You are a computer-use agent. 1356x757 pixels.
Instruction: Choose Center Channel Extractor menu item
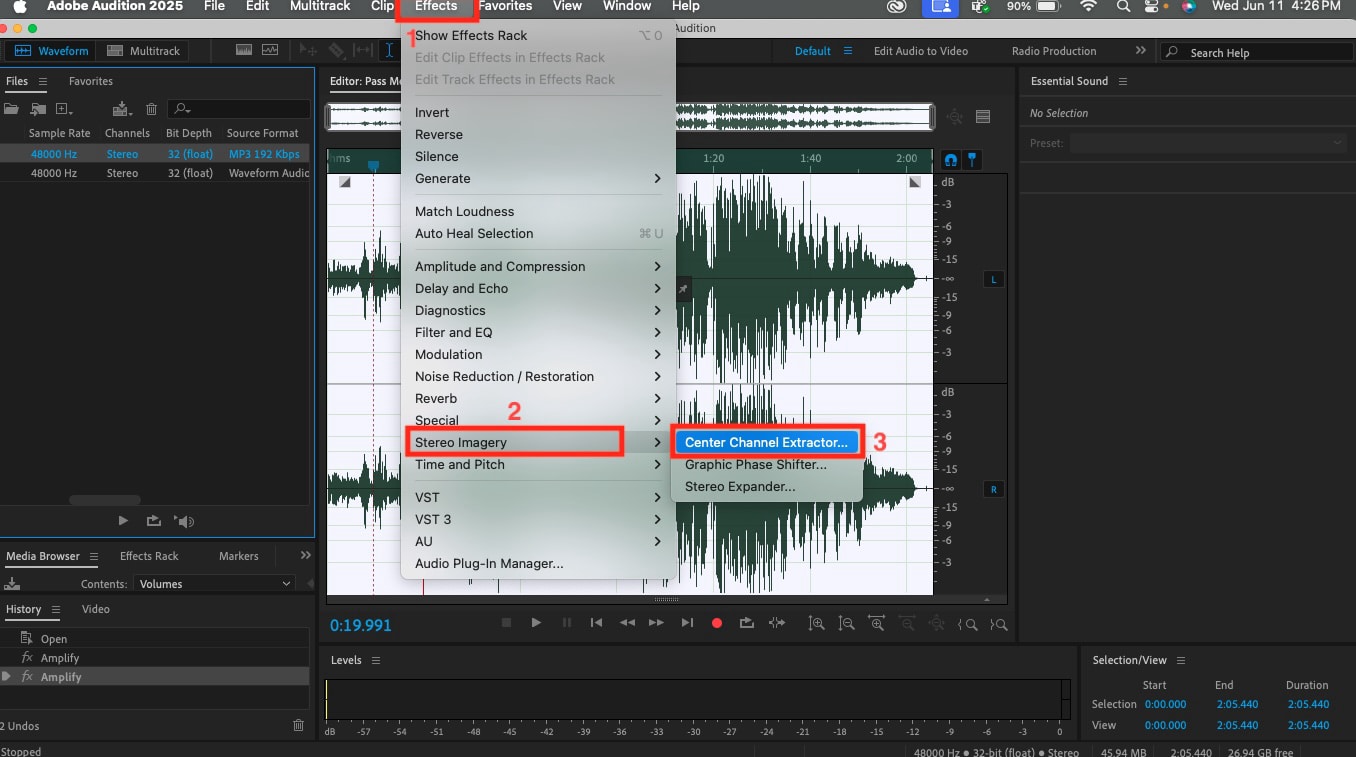click(x=766, y=442)
